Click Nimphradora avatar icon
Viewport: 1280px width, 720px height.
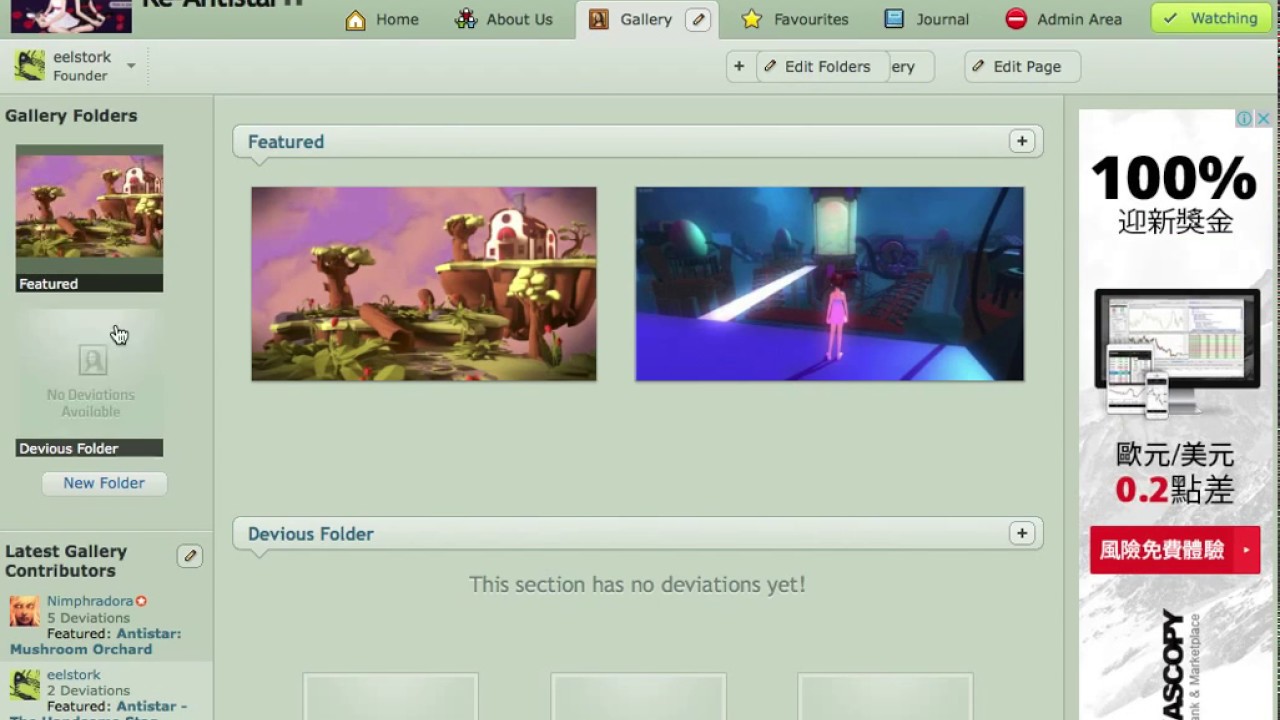(25, 610)
